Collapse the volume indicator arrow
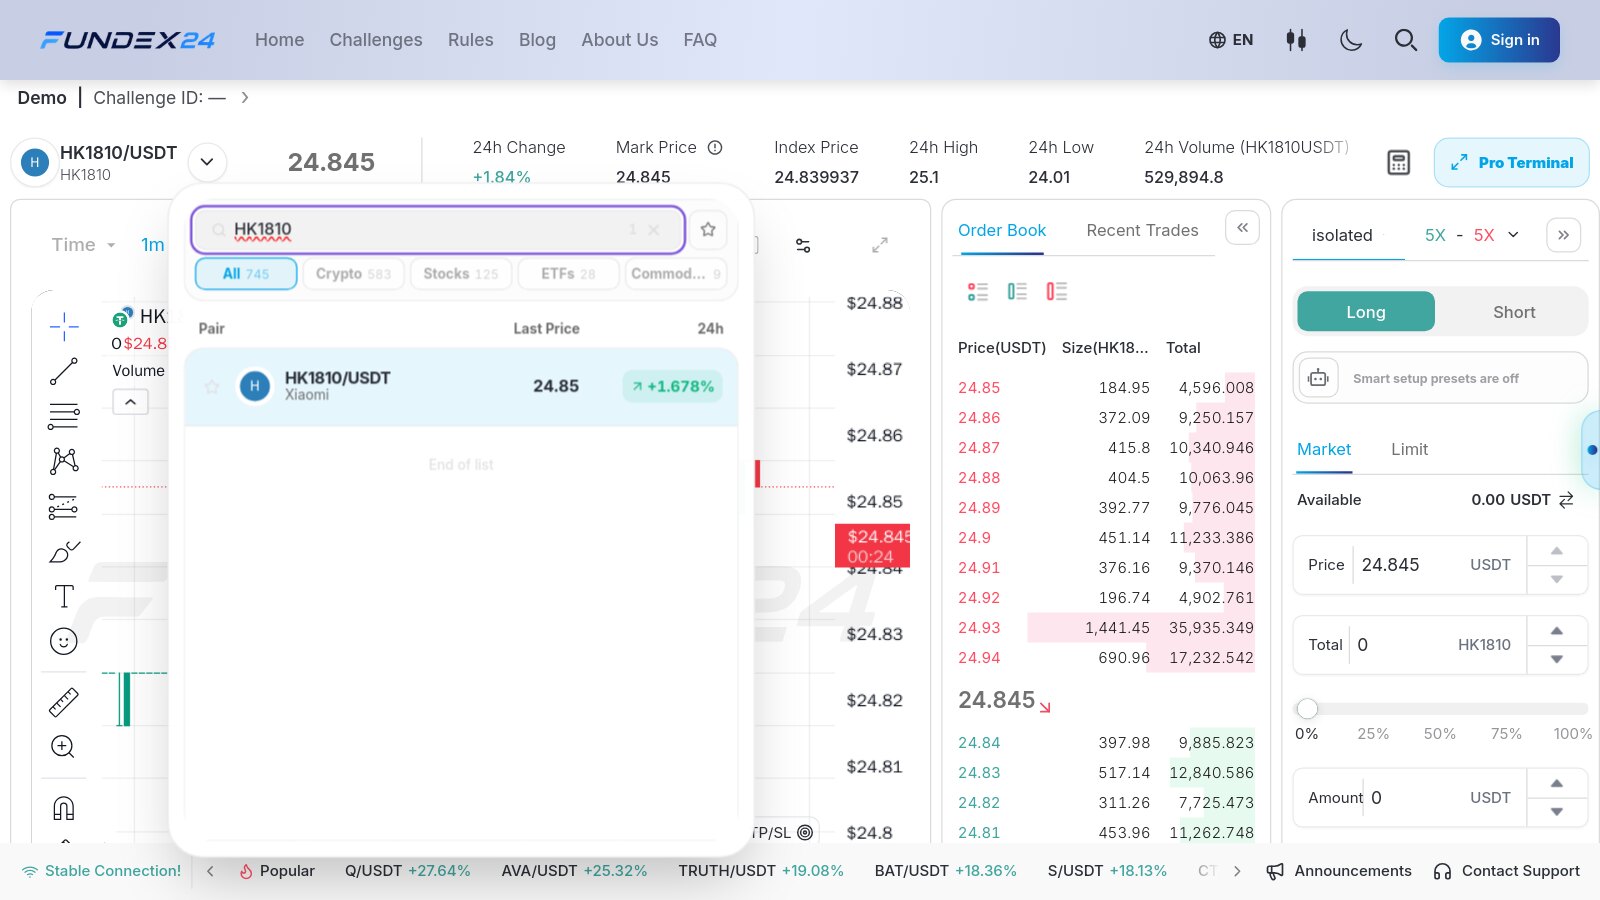1600x900 pixels. tap(131, 402)
